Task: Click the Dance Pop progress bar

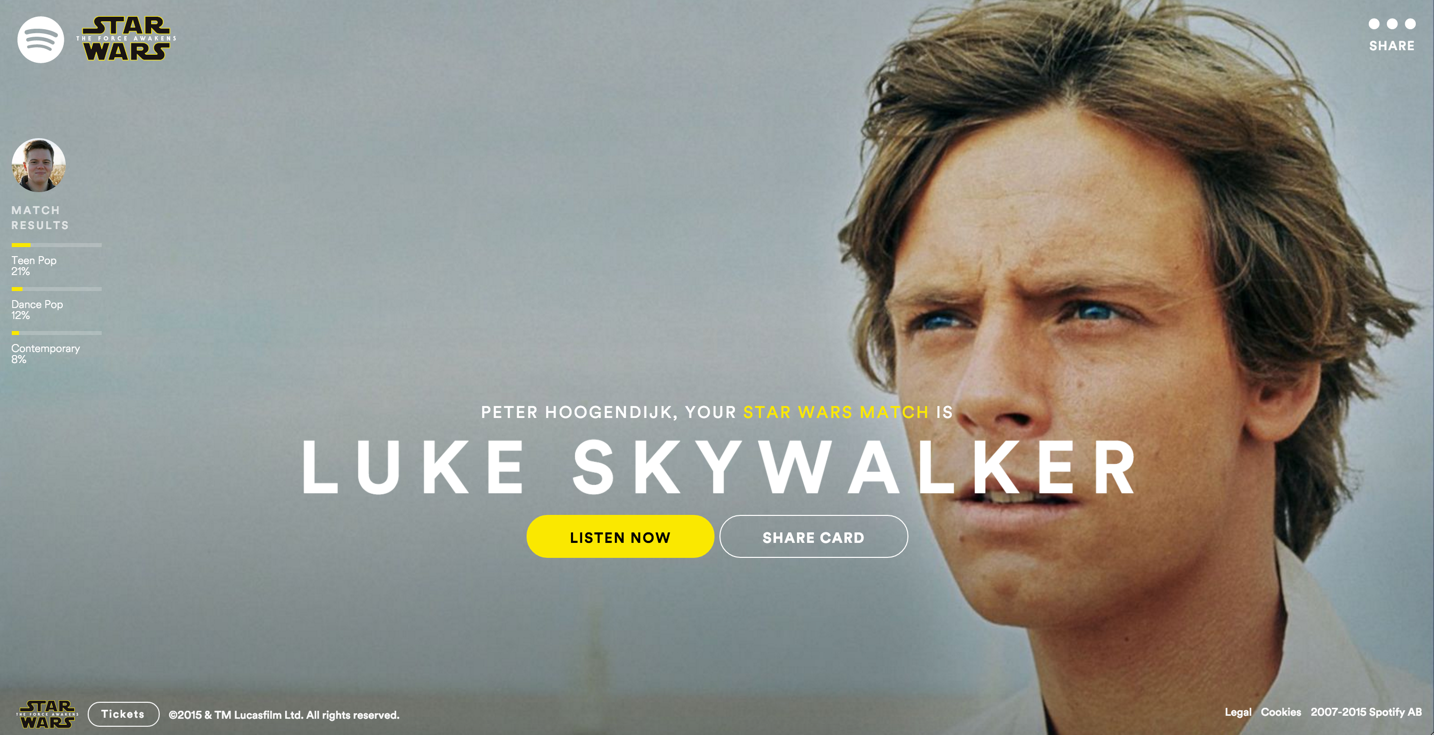Action: point(56,289)
